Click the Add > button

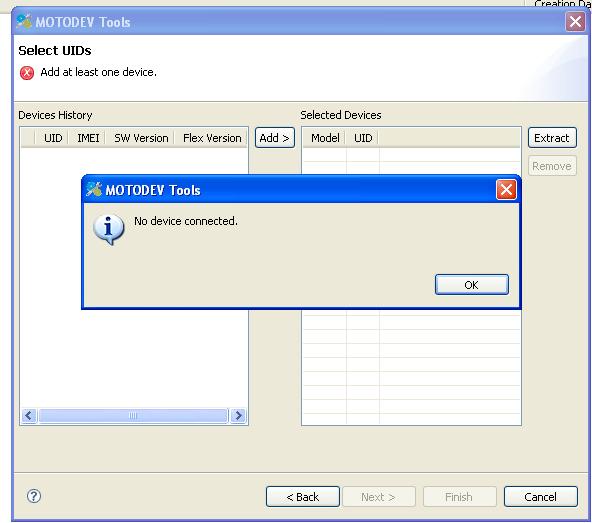[274, 138]
